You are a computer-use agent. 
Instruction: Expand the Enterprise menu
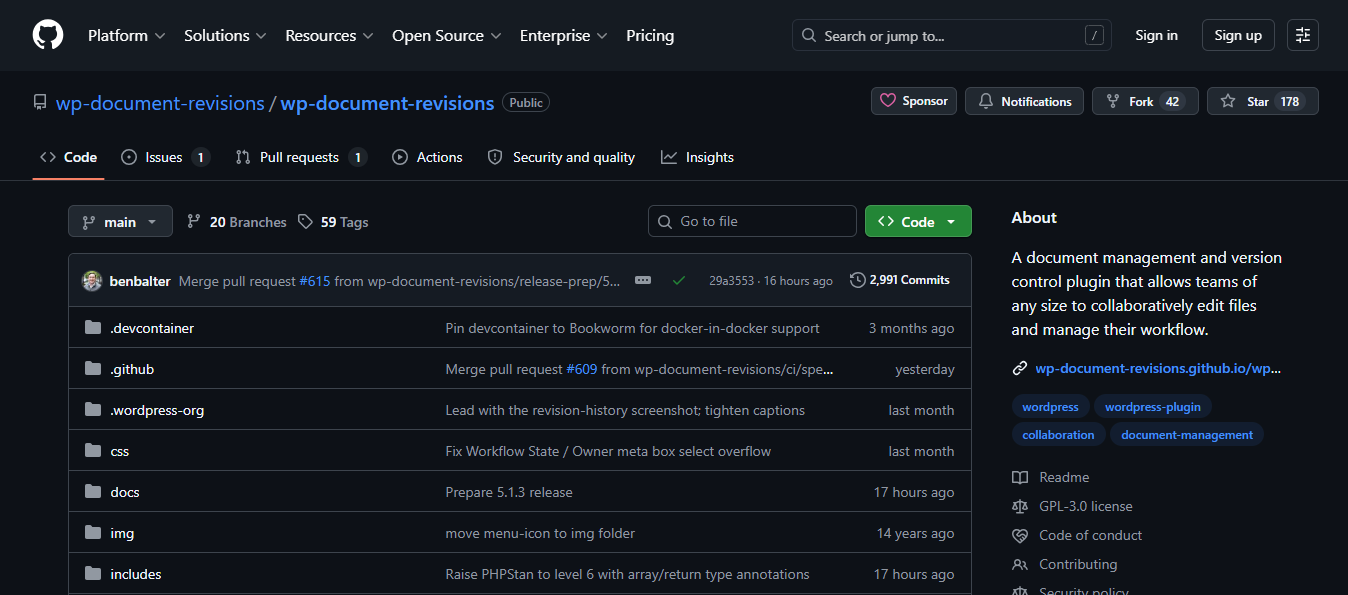[x=563, y=35]
